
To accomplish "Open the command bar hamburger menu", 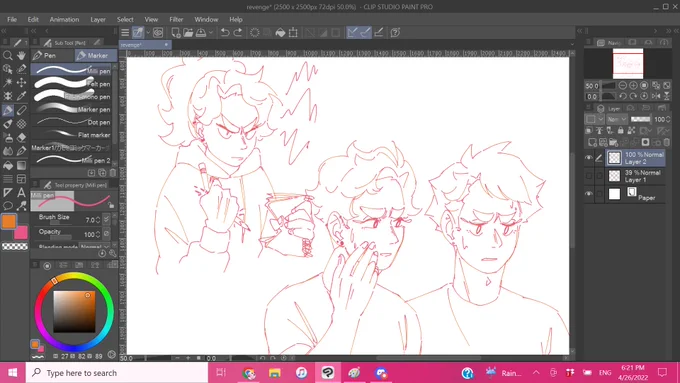I will pos(125,33).
